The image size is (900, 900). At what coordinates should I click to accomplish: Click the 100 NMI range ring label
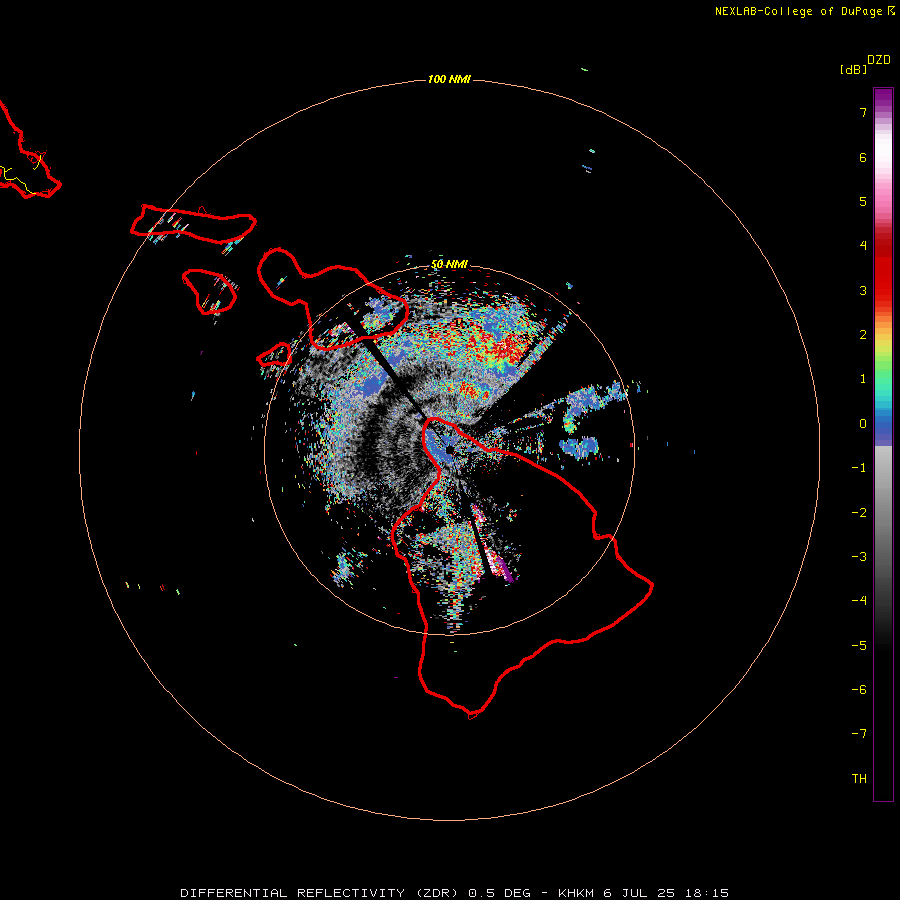(x=449, y=79)
